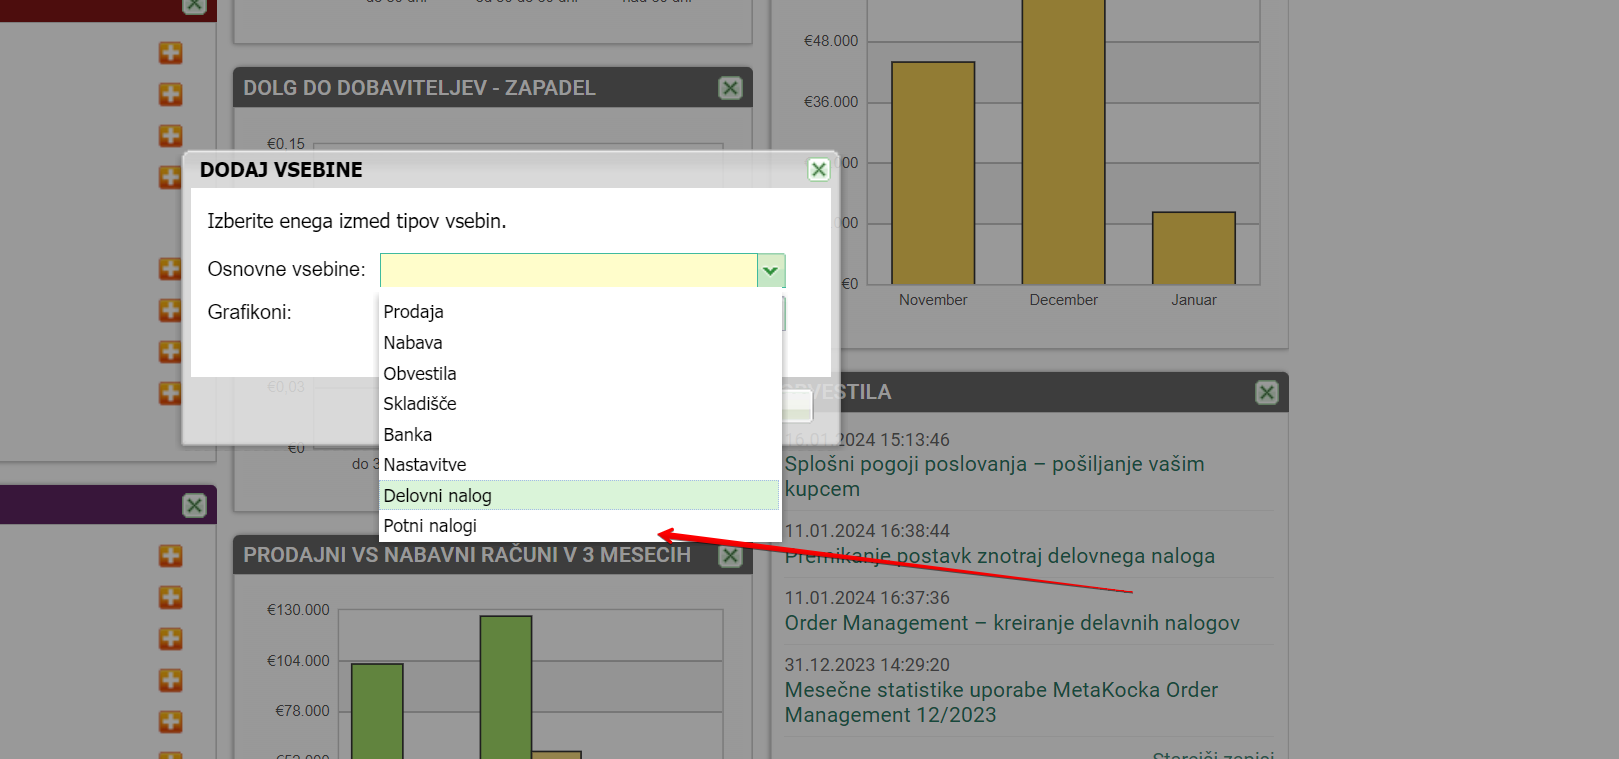Open Premikanje postavk znotraj delovnega naloga link
This screenshot has height=759, width=1619.
[1000, 556]
